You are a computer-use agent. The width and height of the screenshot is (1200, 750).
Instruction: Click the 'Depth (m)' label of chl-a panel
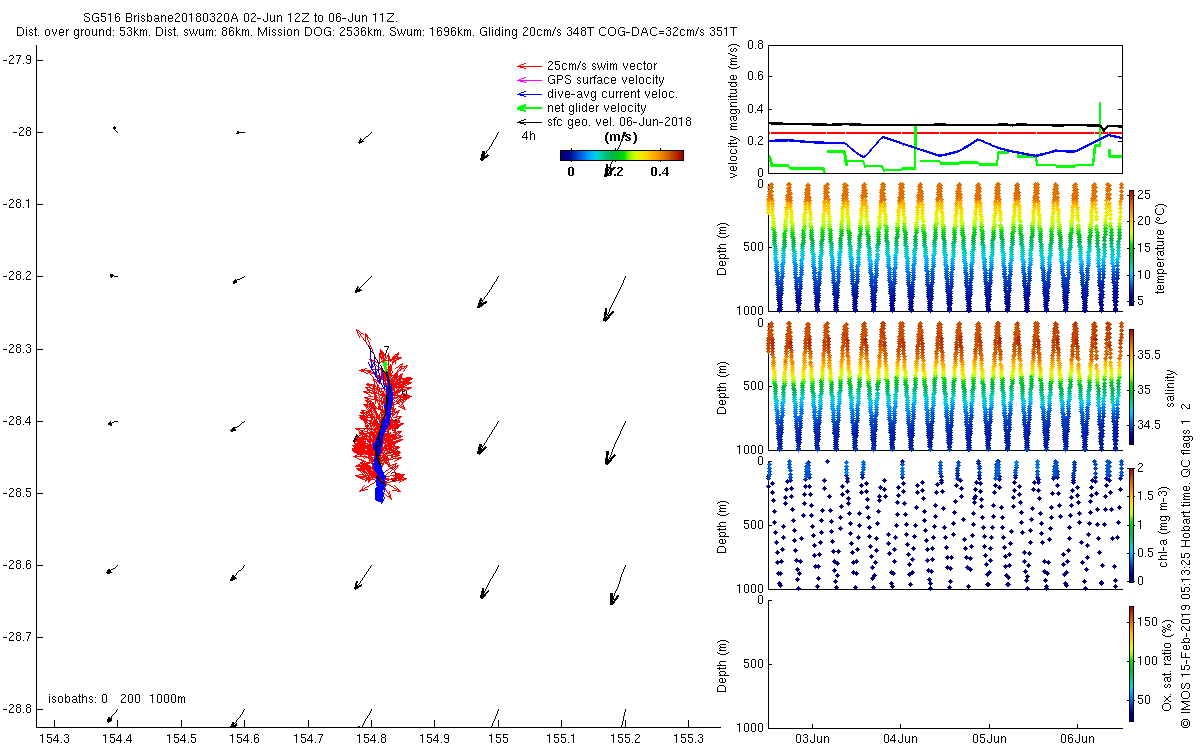pos(722,525)
